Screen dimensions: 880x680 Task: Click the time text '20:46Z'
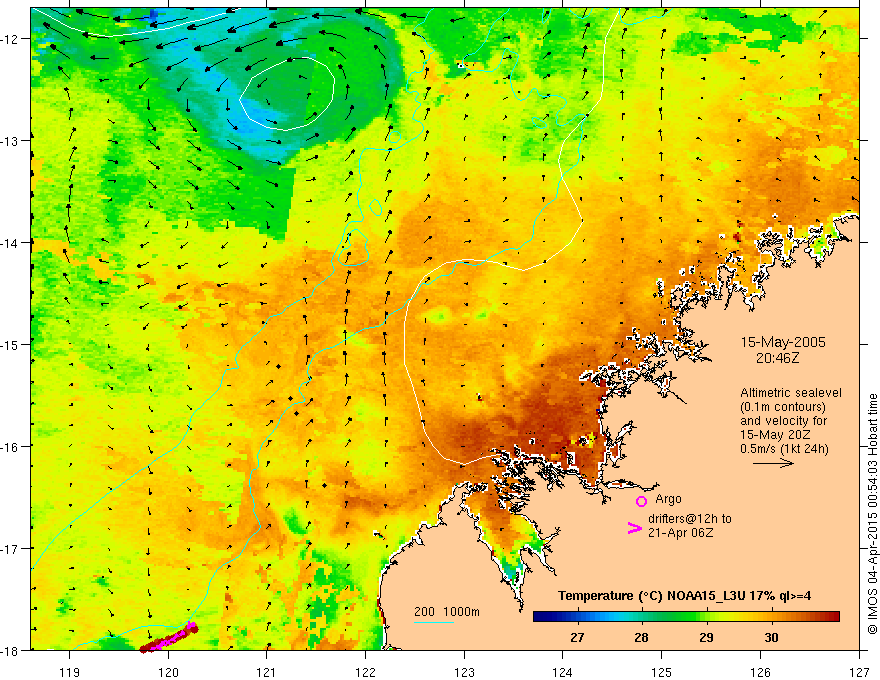777,357
